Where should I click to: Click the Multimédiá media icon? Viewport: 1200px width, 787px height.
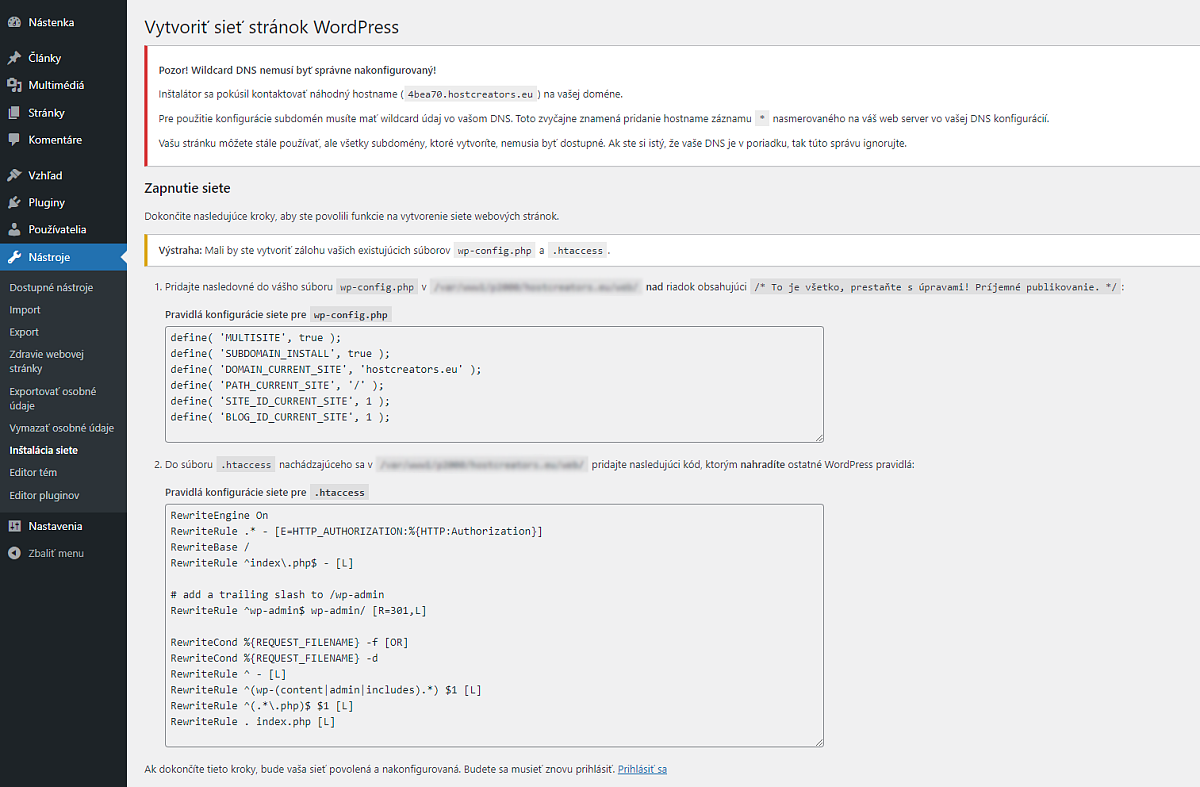(x=14, y=85)
